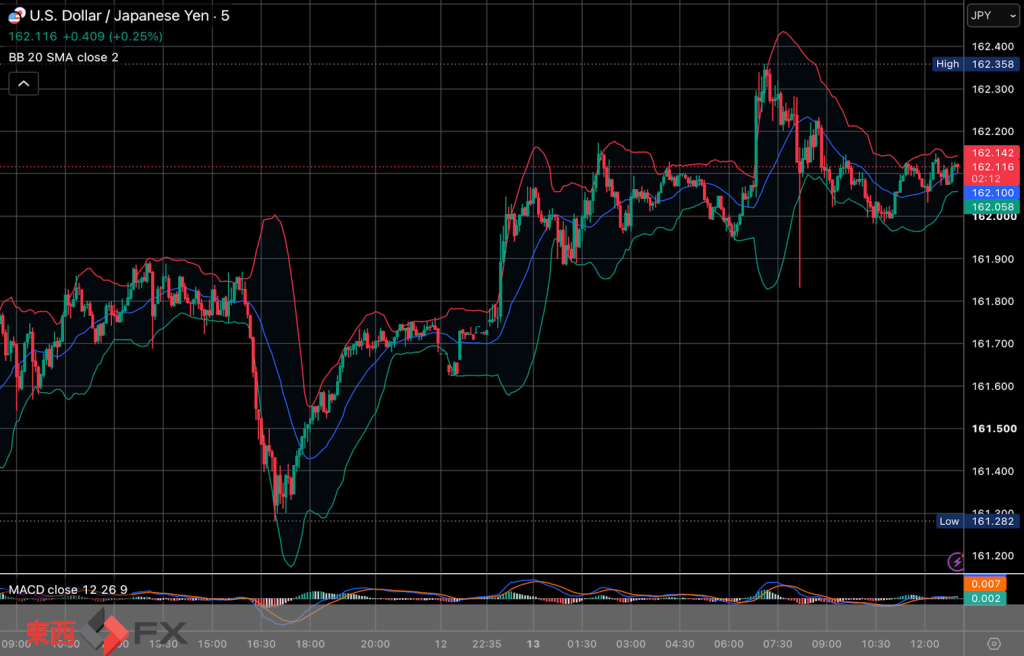The image size is (1024, 656).
Task: Click the 162.400 price scale label
Action: click(x=993, y=46)
